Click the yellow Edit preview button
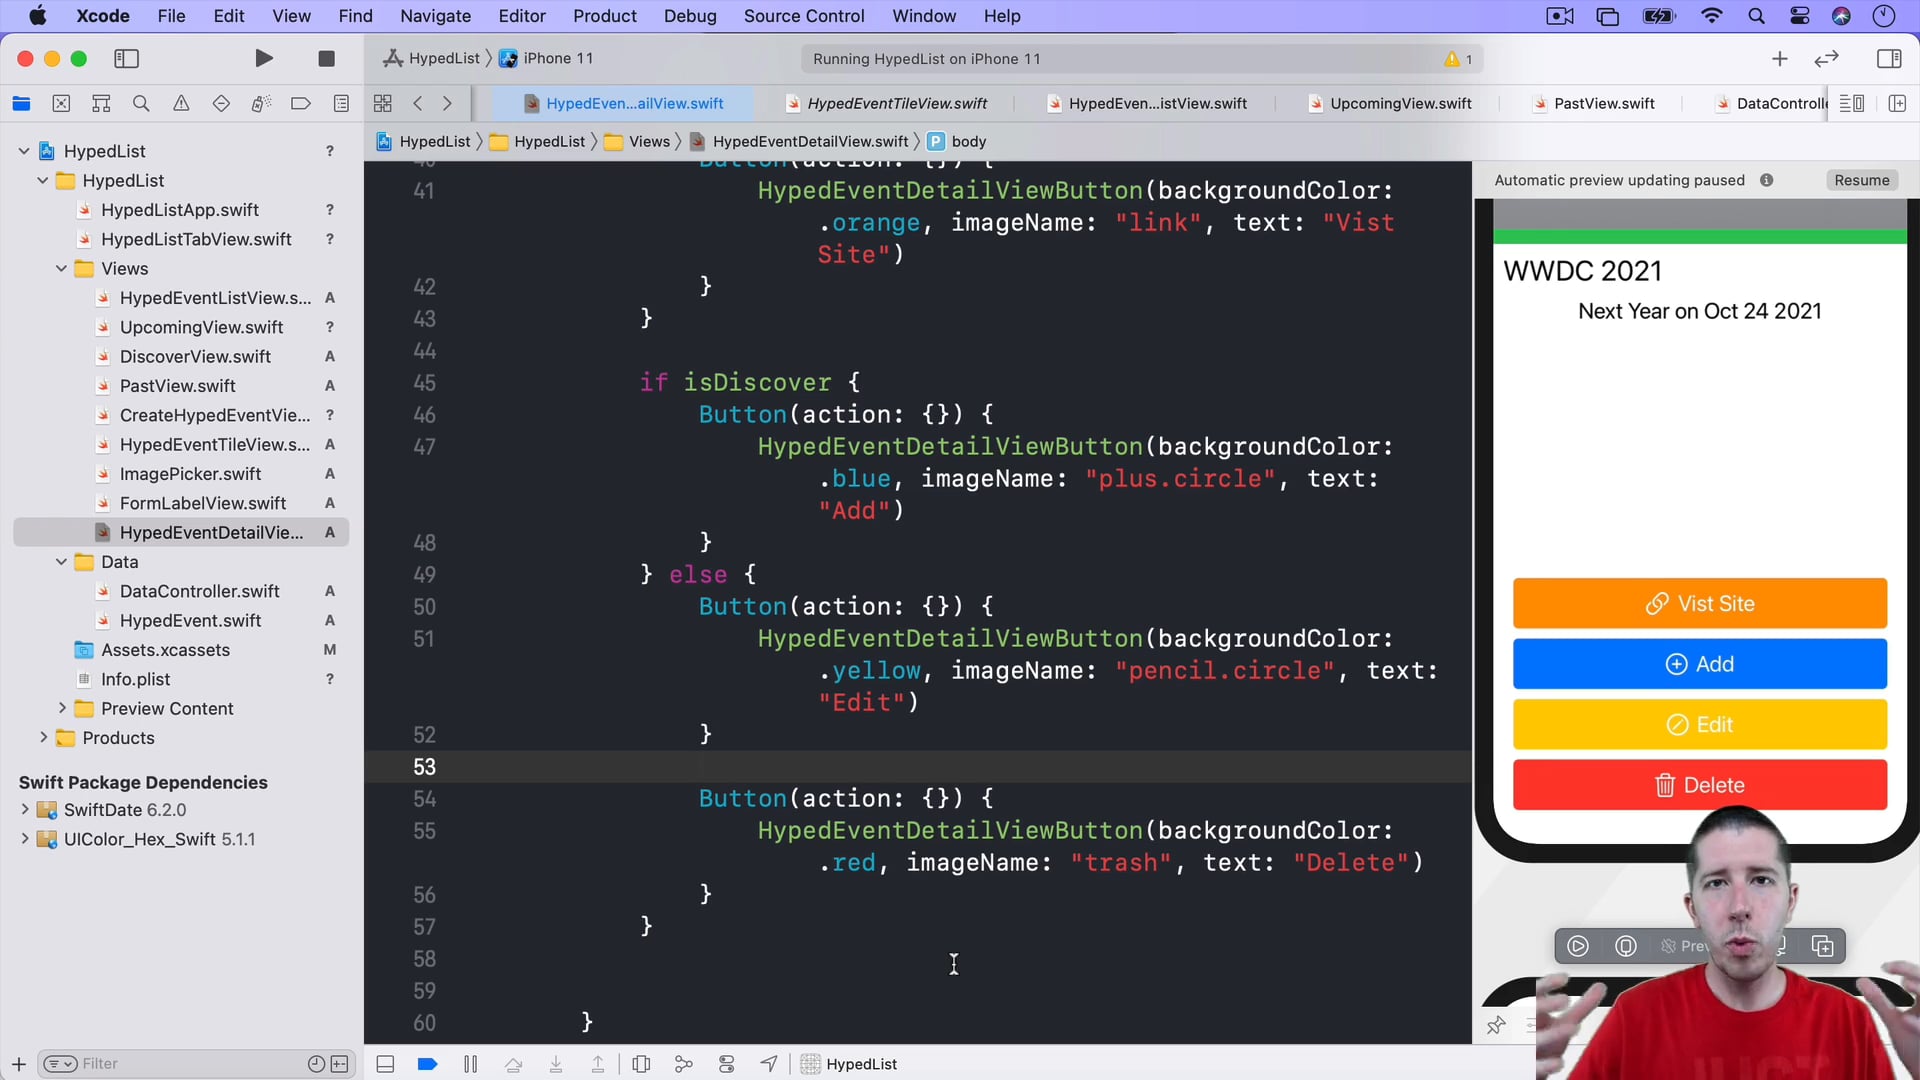The width and height of the screenshot is (1920, 1080). pos(1699,725)
